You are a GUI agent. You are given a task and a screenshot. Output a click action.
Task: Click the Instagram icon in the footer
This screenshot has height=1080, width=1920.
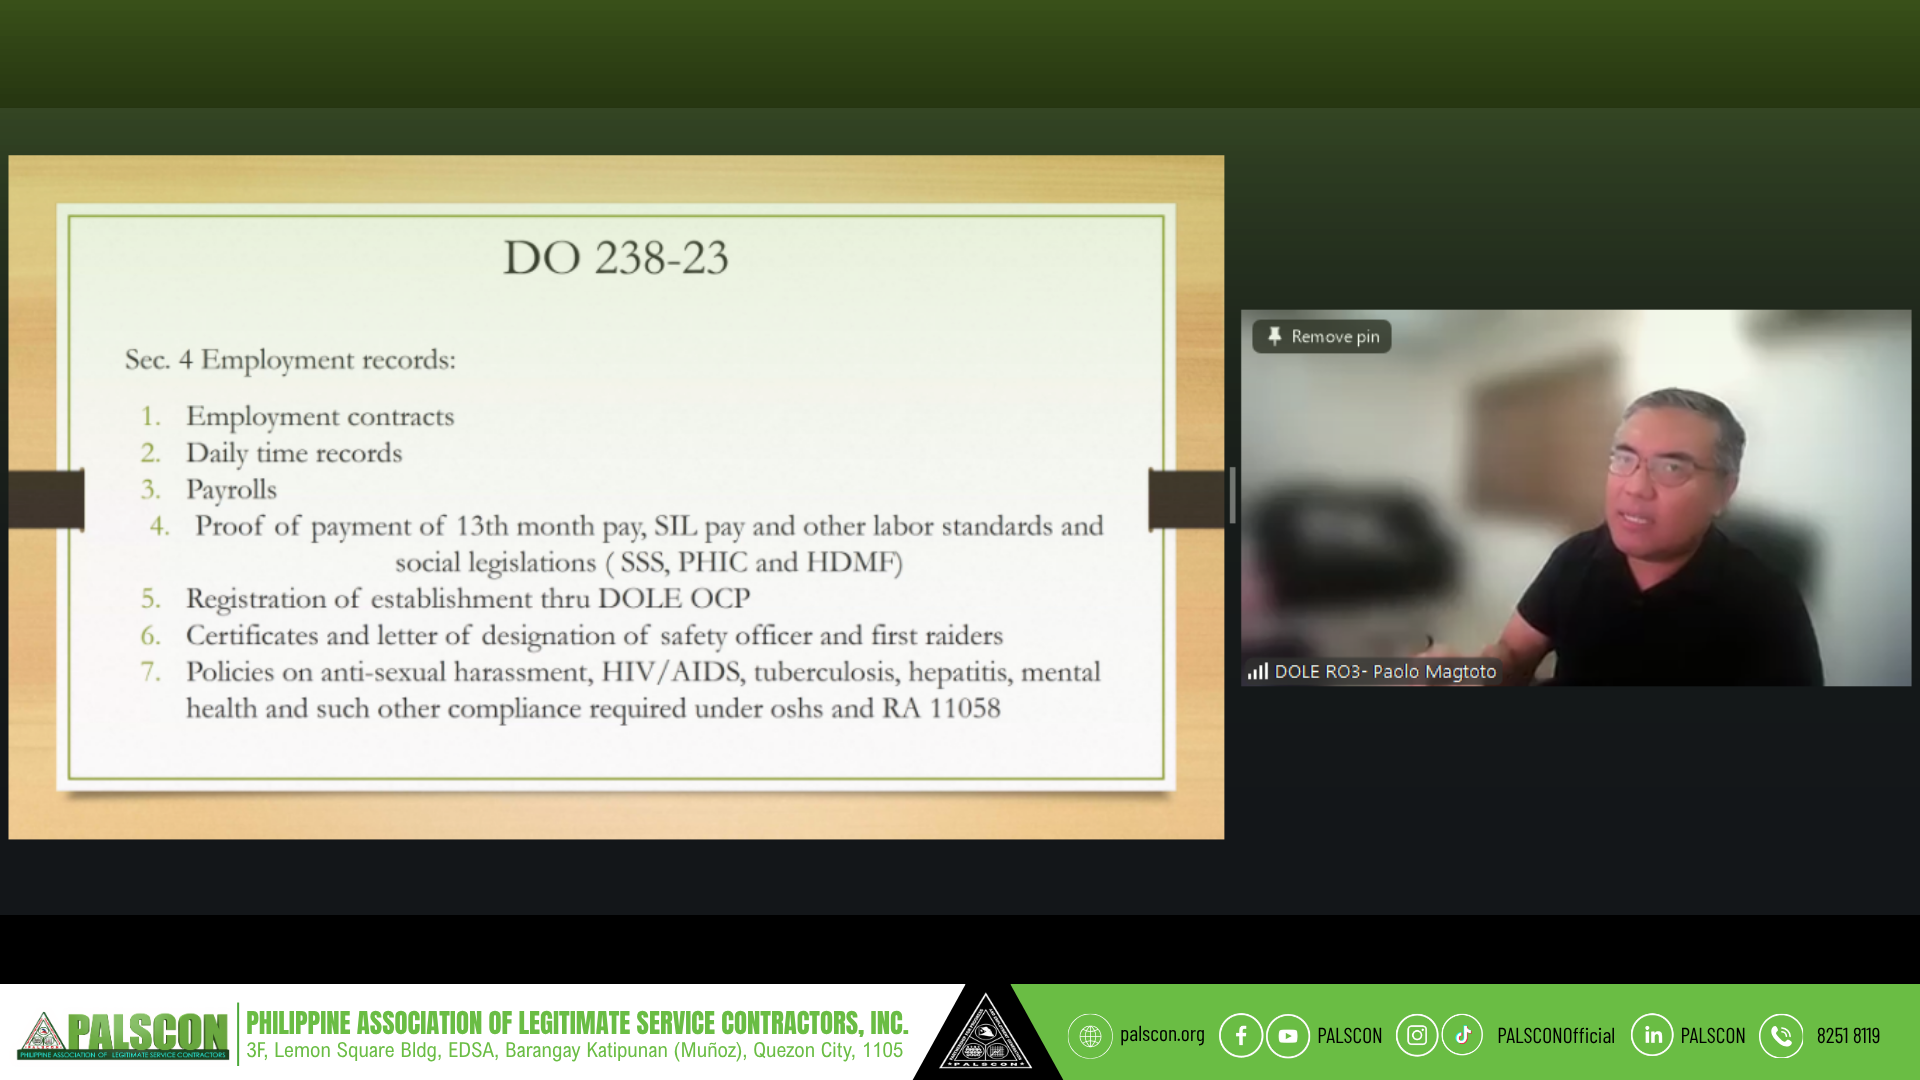[1417, 1036]
